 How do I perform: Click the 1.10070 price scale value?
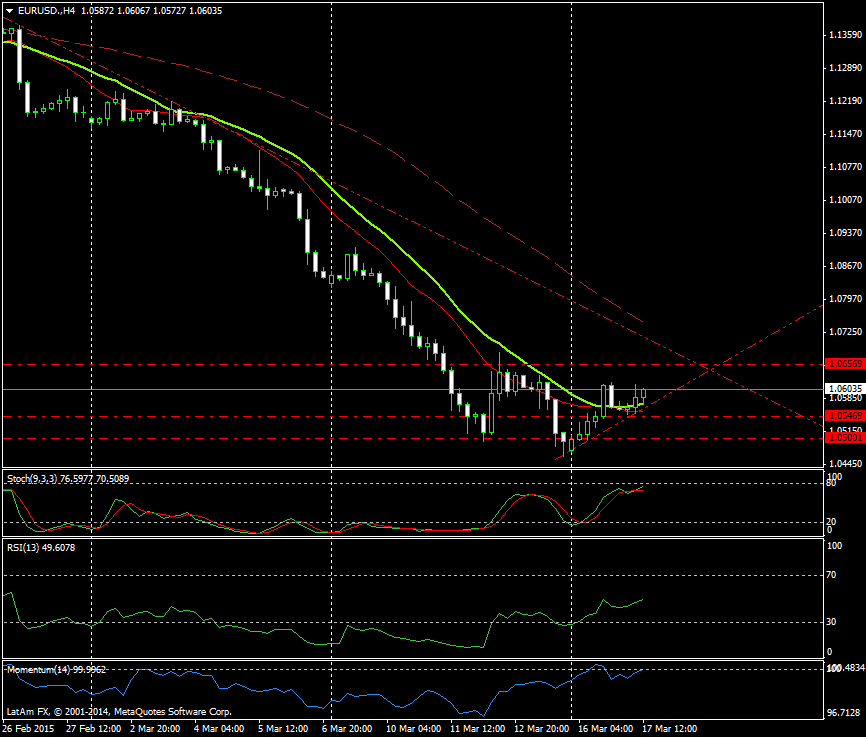click(844, 199)
